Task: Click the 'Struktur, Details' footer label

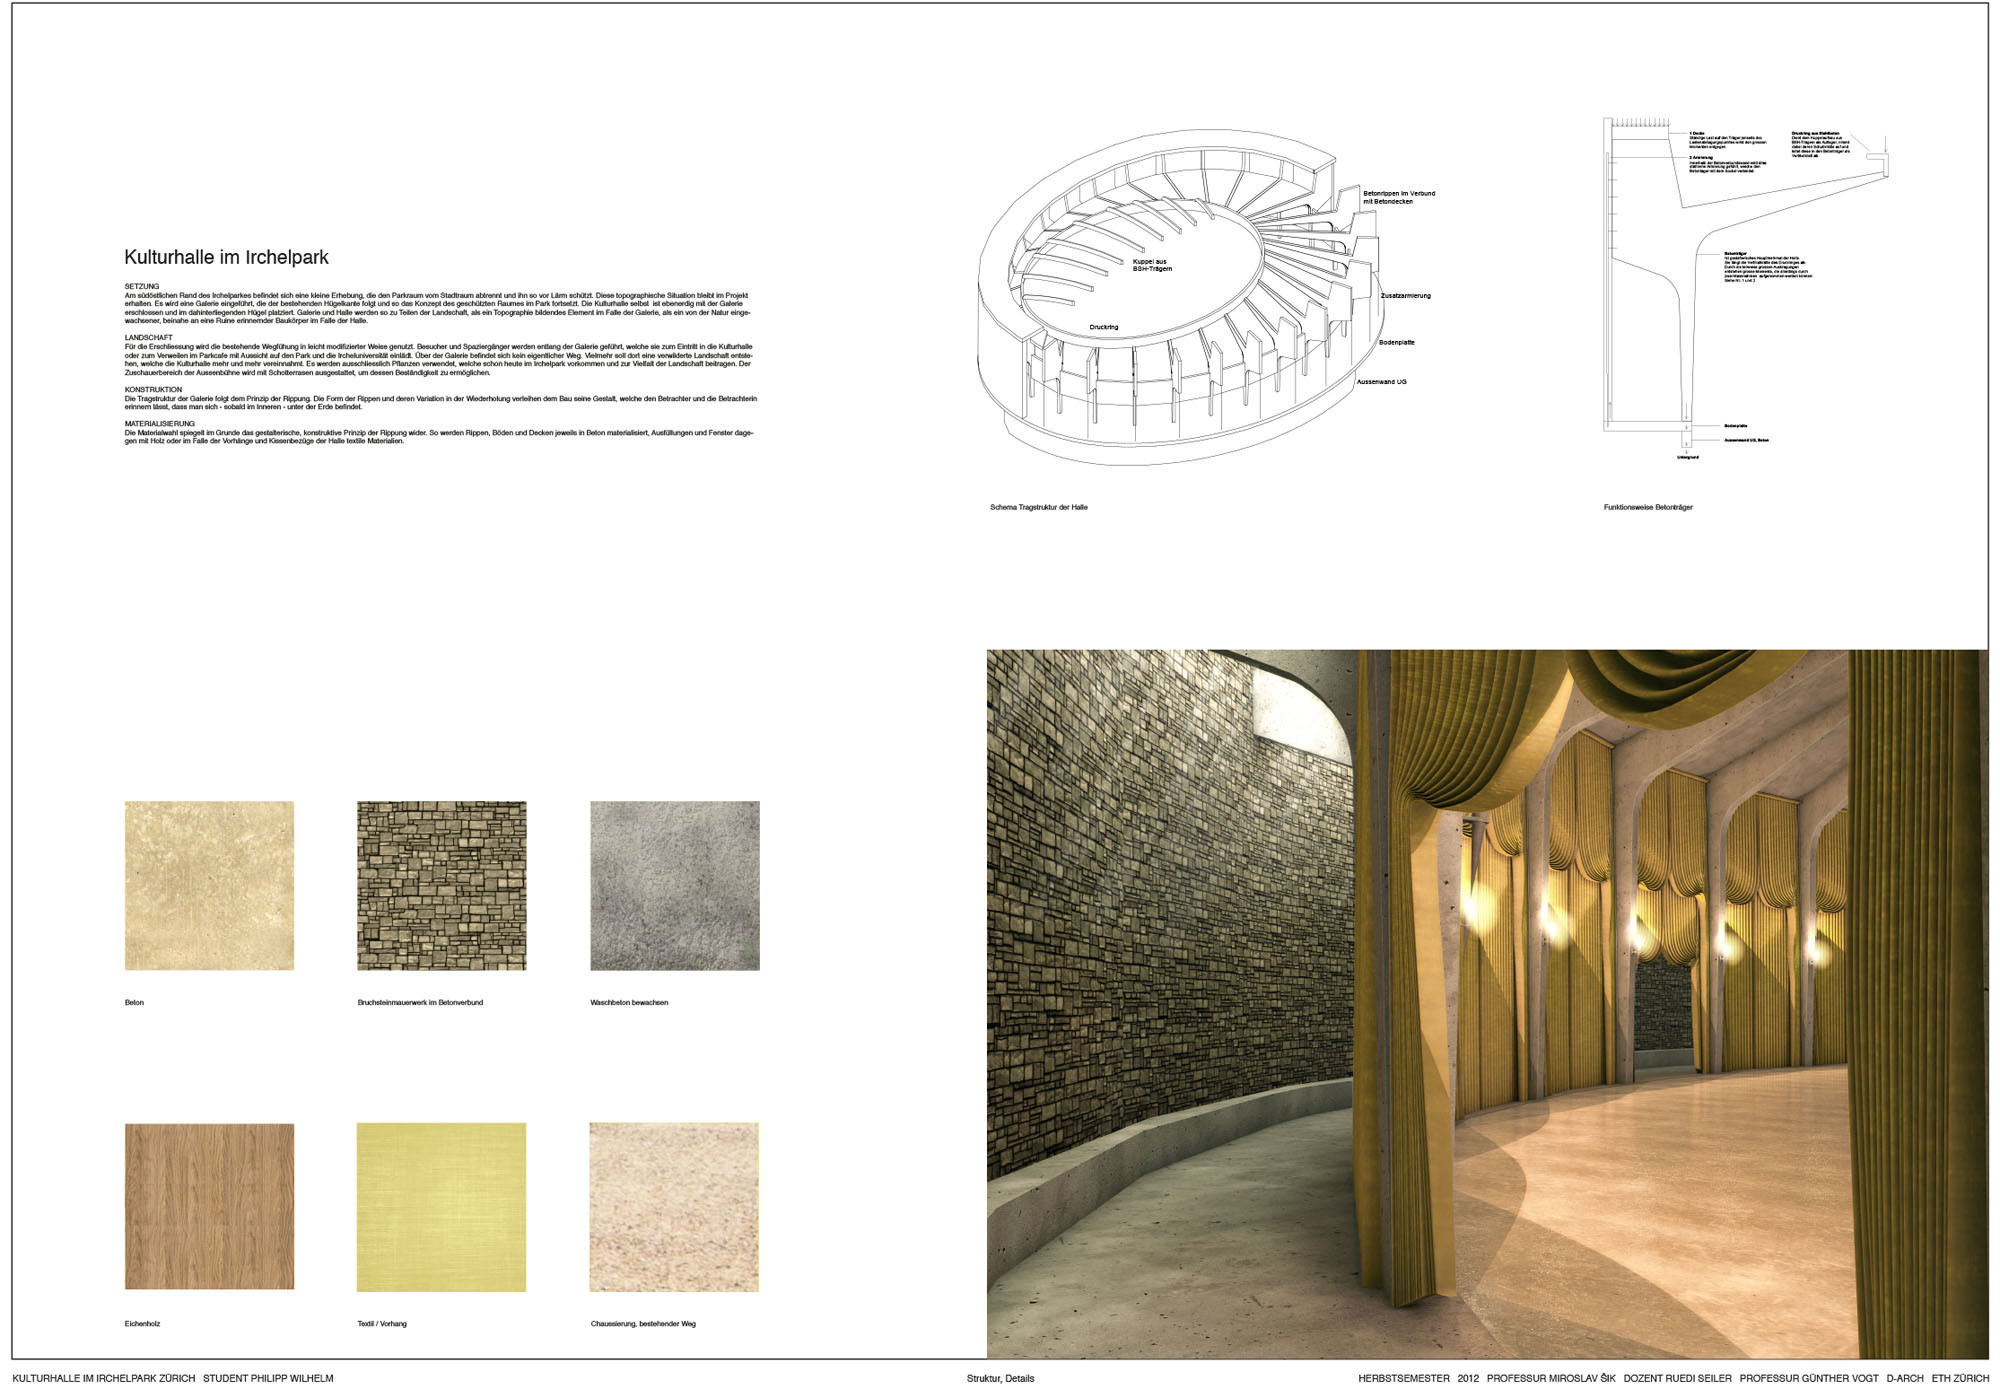Action: [x=1000, y=1379]
